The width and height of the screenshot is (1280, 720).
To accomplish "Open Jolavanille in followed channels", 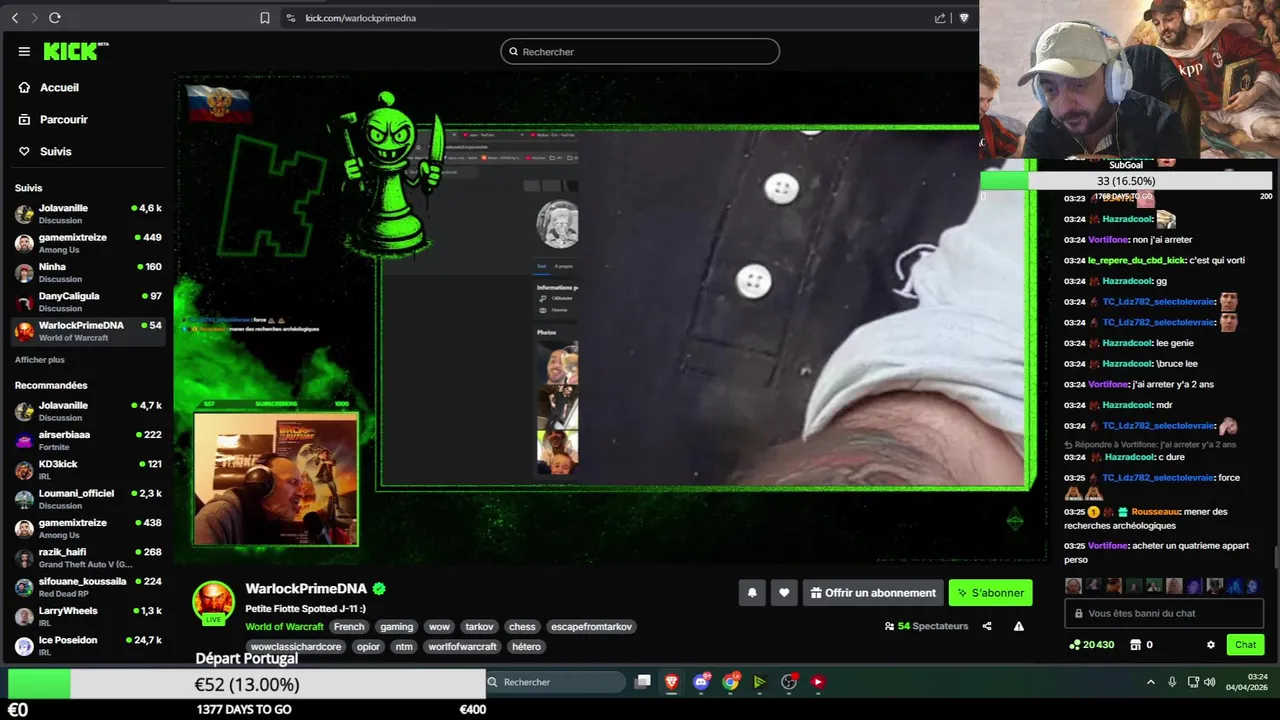I will (88, 214).
